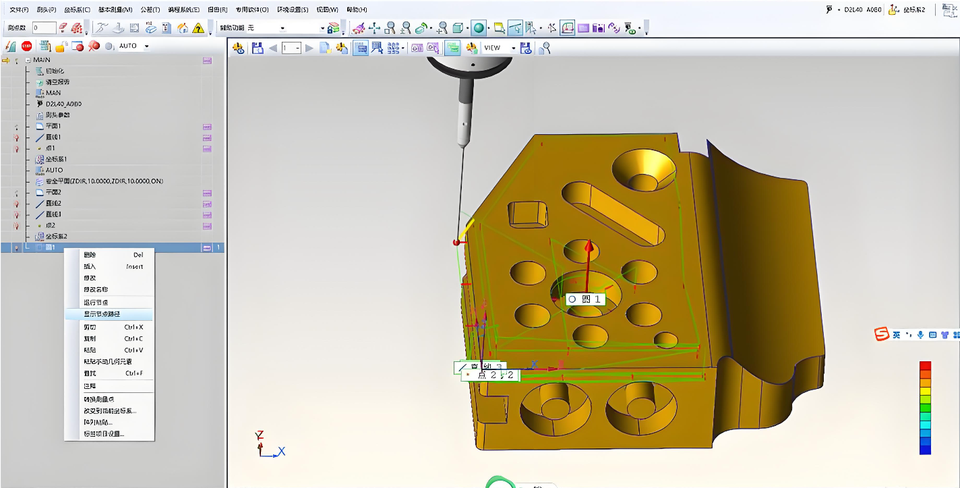
Task: Open the 文件(F) menu
Action: 19,9
